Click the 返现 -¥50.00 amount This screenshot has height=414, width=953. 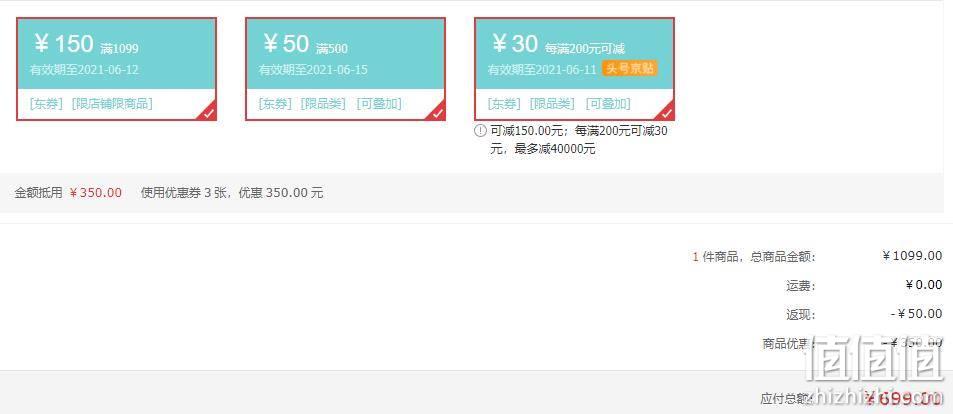(x=917, y=314)
